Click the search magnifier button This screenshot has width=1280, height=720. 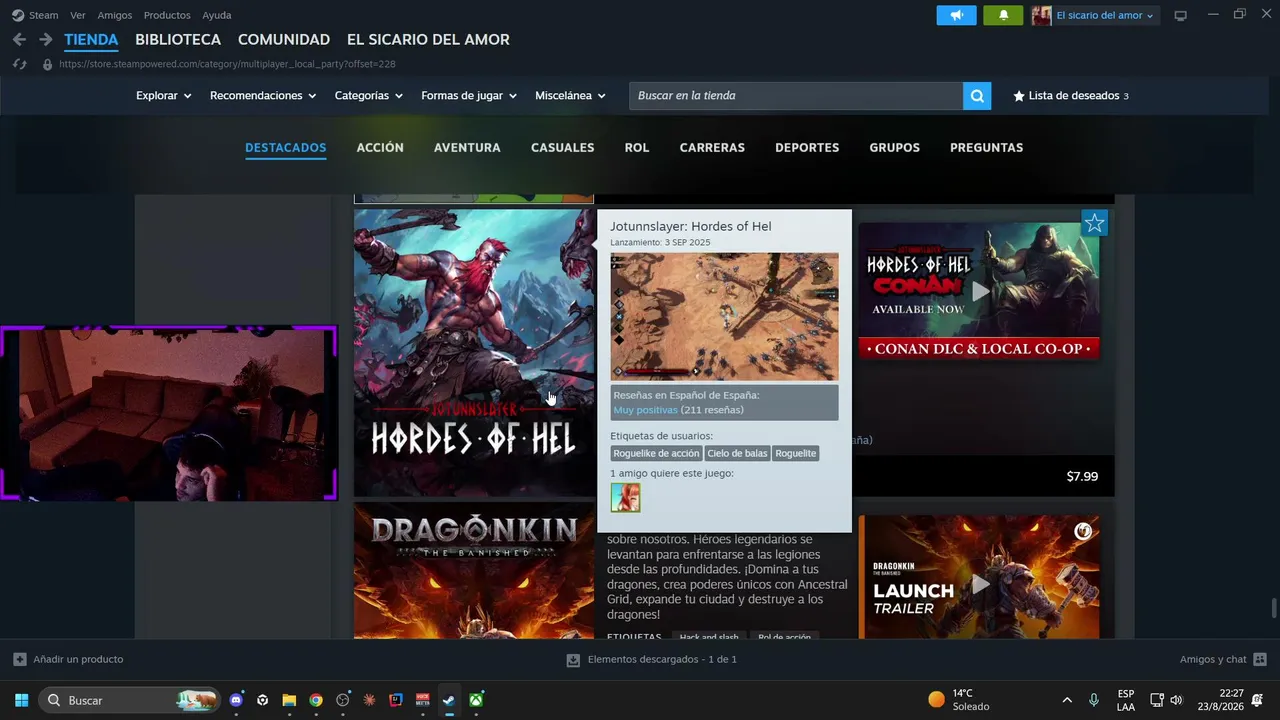(977, 96)
